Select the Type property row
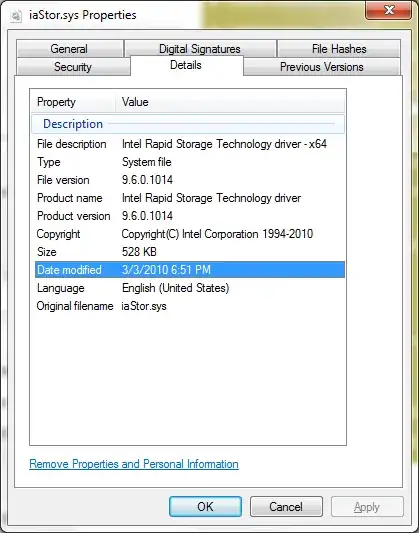 pyautogui.click(x=190, y=162)
